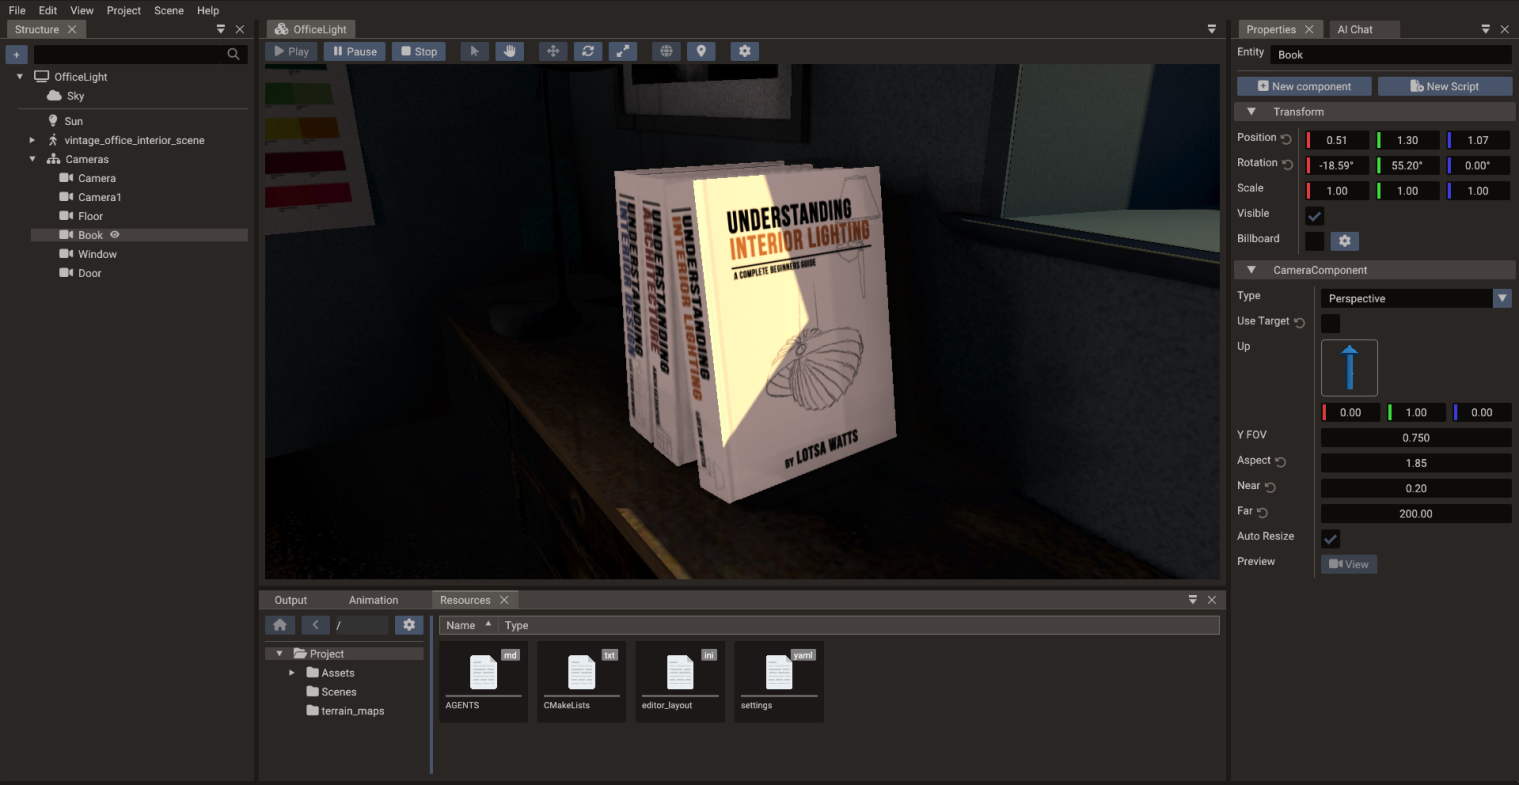Click the Resources path field
1519x785 pixels.
[x=361, y=625]
